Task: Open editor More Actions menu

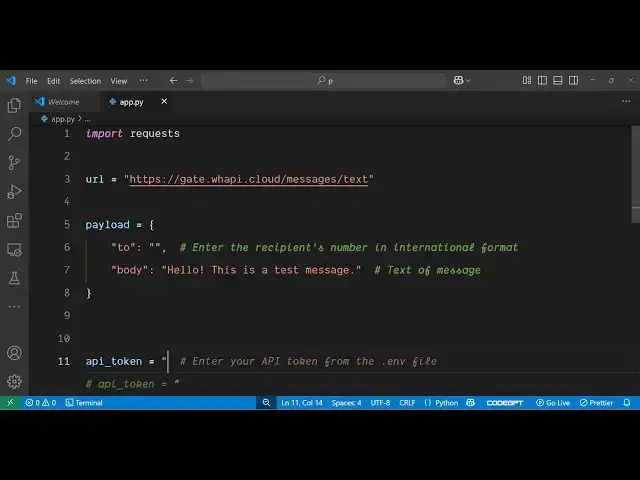Action: [x=626, y=101]
